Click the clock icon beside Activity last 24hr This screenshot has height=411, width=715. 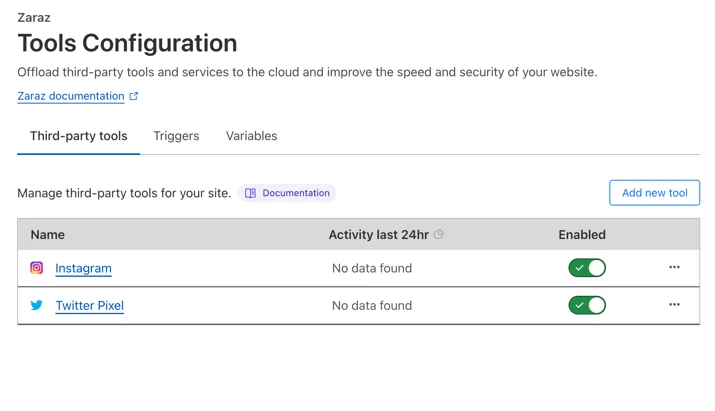point(439,234)
